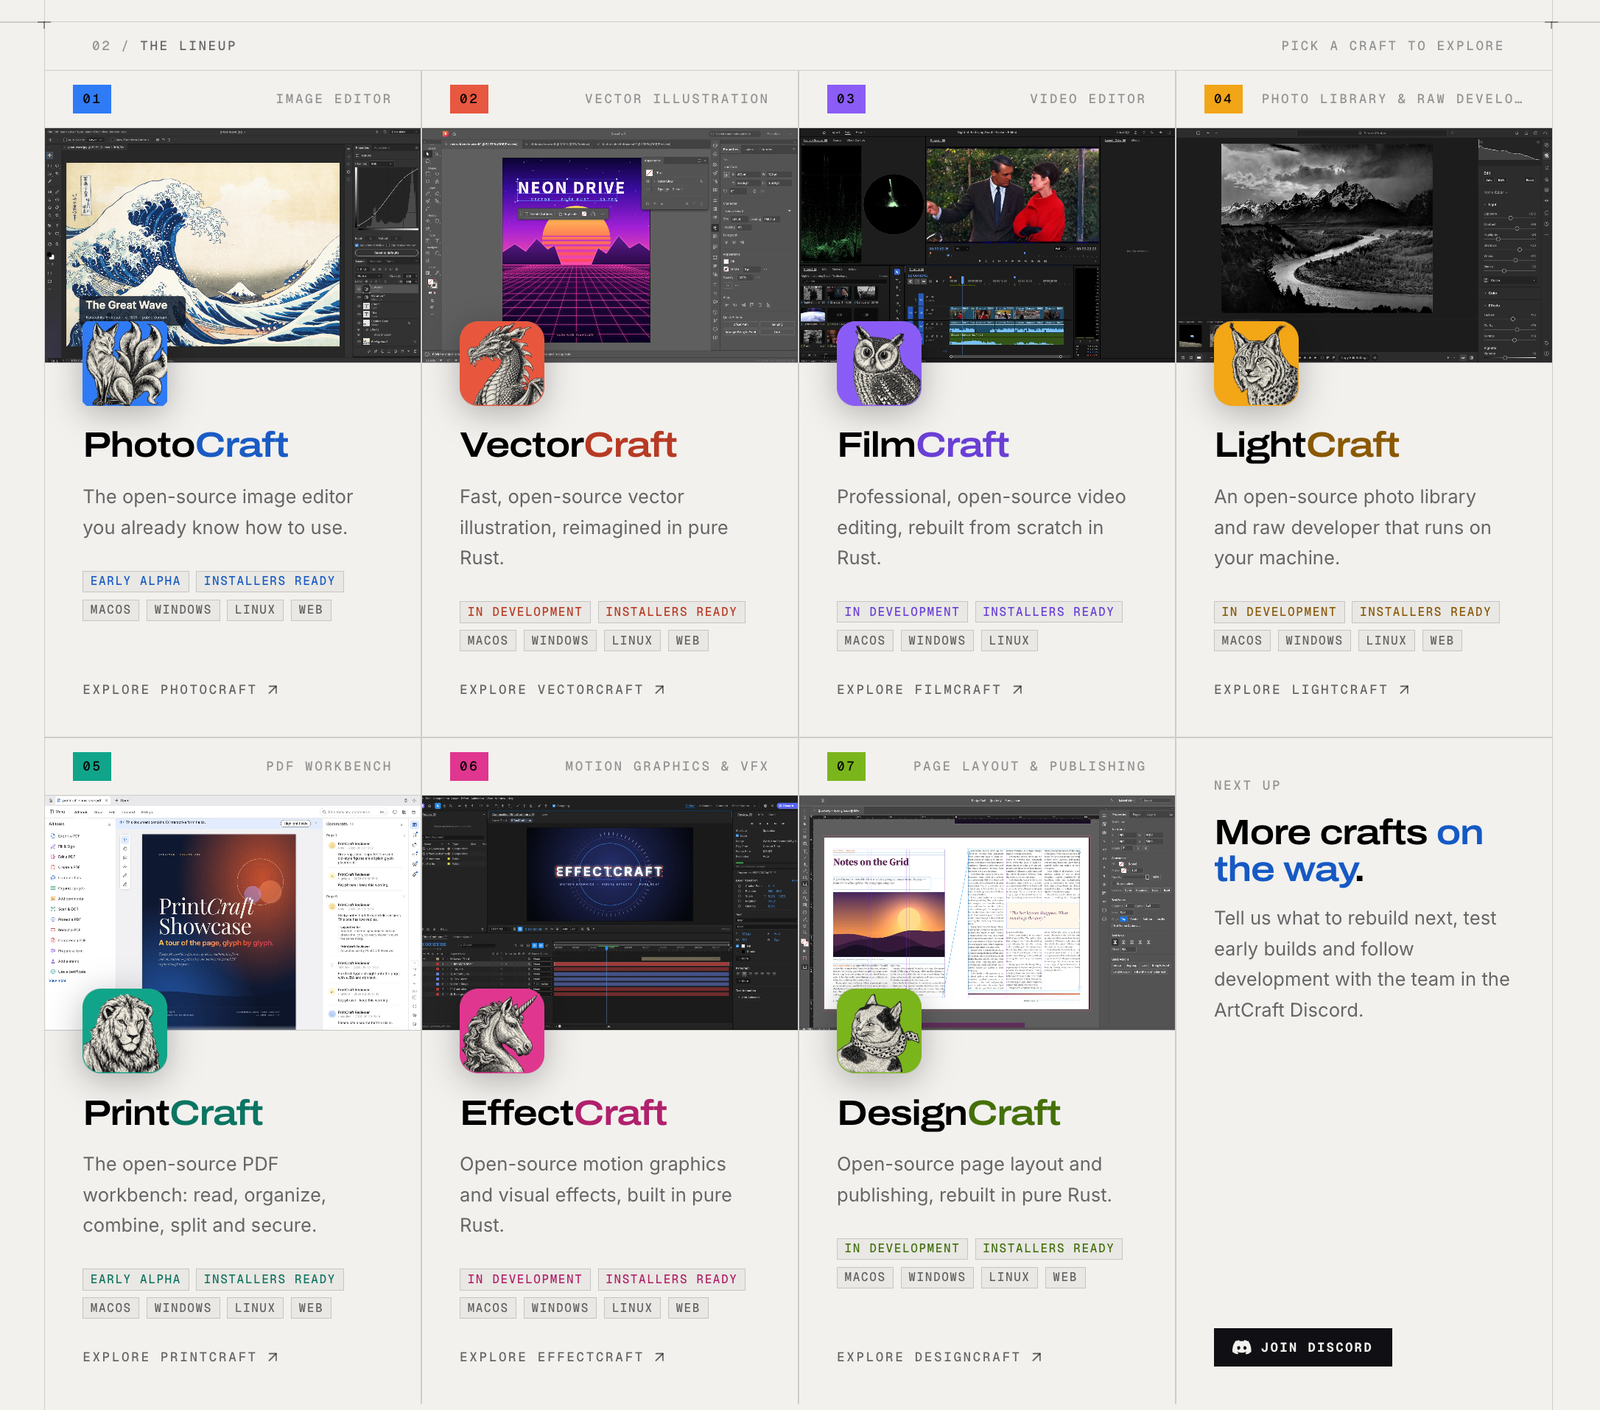1600x1410 pixels.
Task: Click the yellow 04 number badge
Action: 1223,99
